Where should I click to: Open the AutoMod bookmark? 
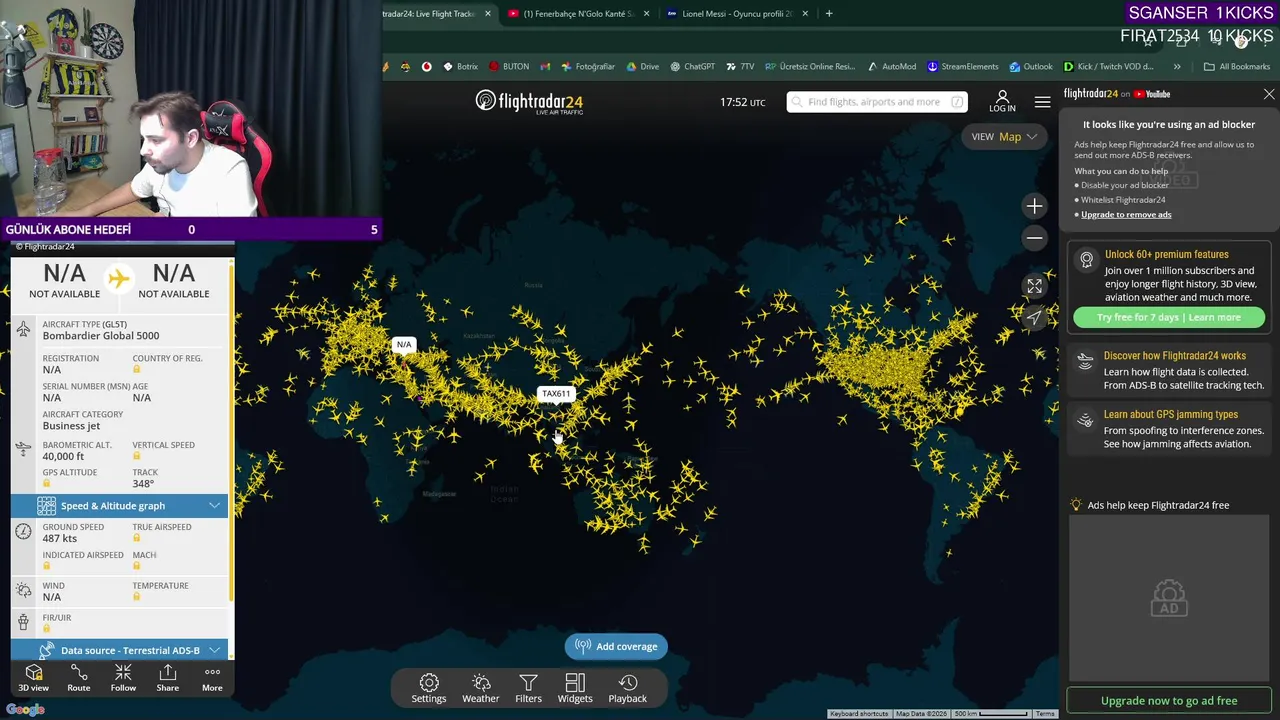click(892, 67)
